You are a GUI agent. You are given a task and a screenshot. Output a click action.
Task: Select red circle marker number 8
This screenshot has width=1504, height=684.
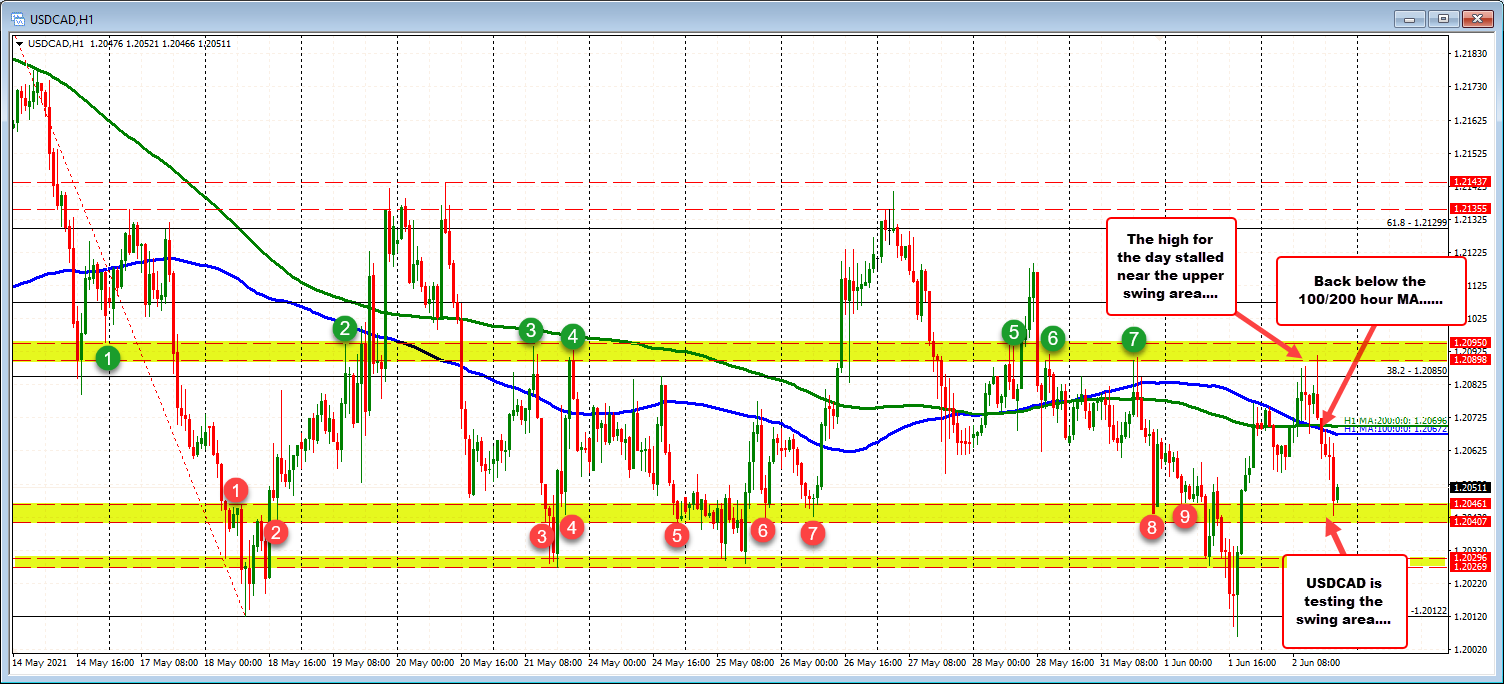coord(1152,526)
